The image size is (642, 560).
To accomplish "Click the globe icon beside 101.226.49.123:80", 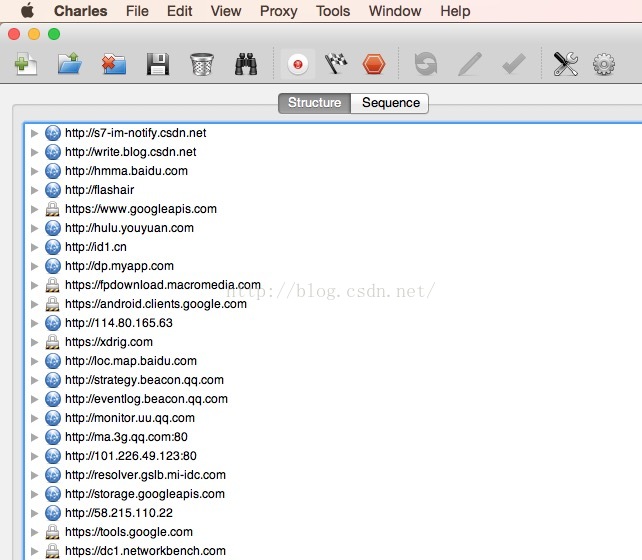I will coord(53,456).
